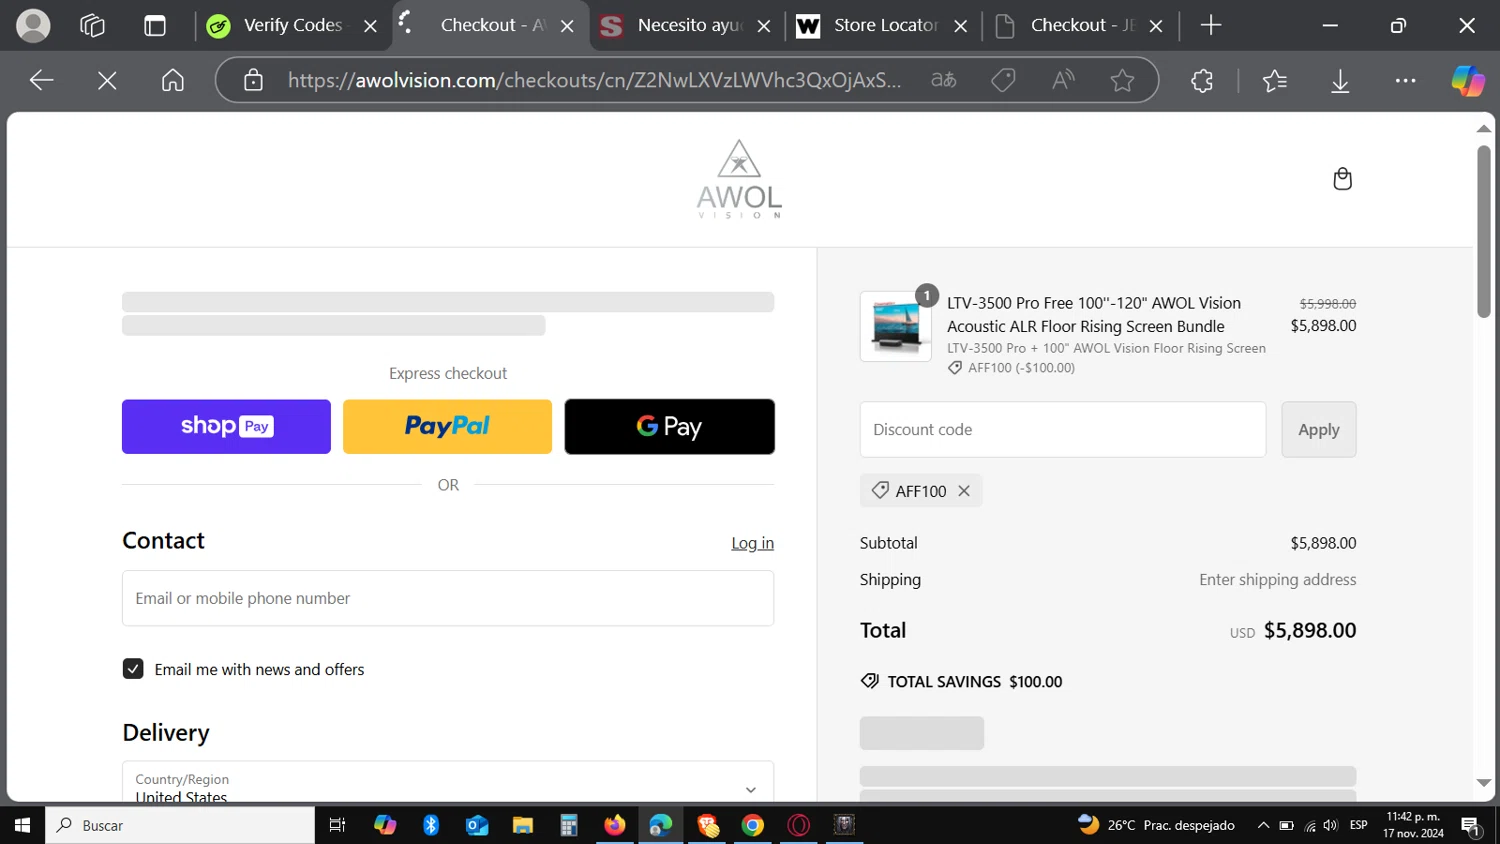This screenshot has width=1500, height=844.
Task: Open Task View in the taskbar
Action: (x=337, y=825)
